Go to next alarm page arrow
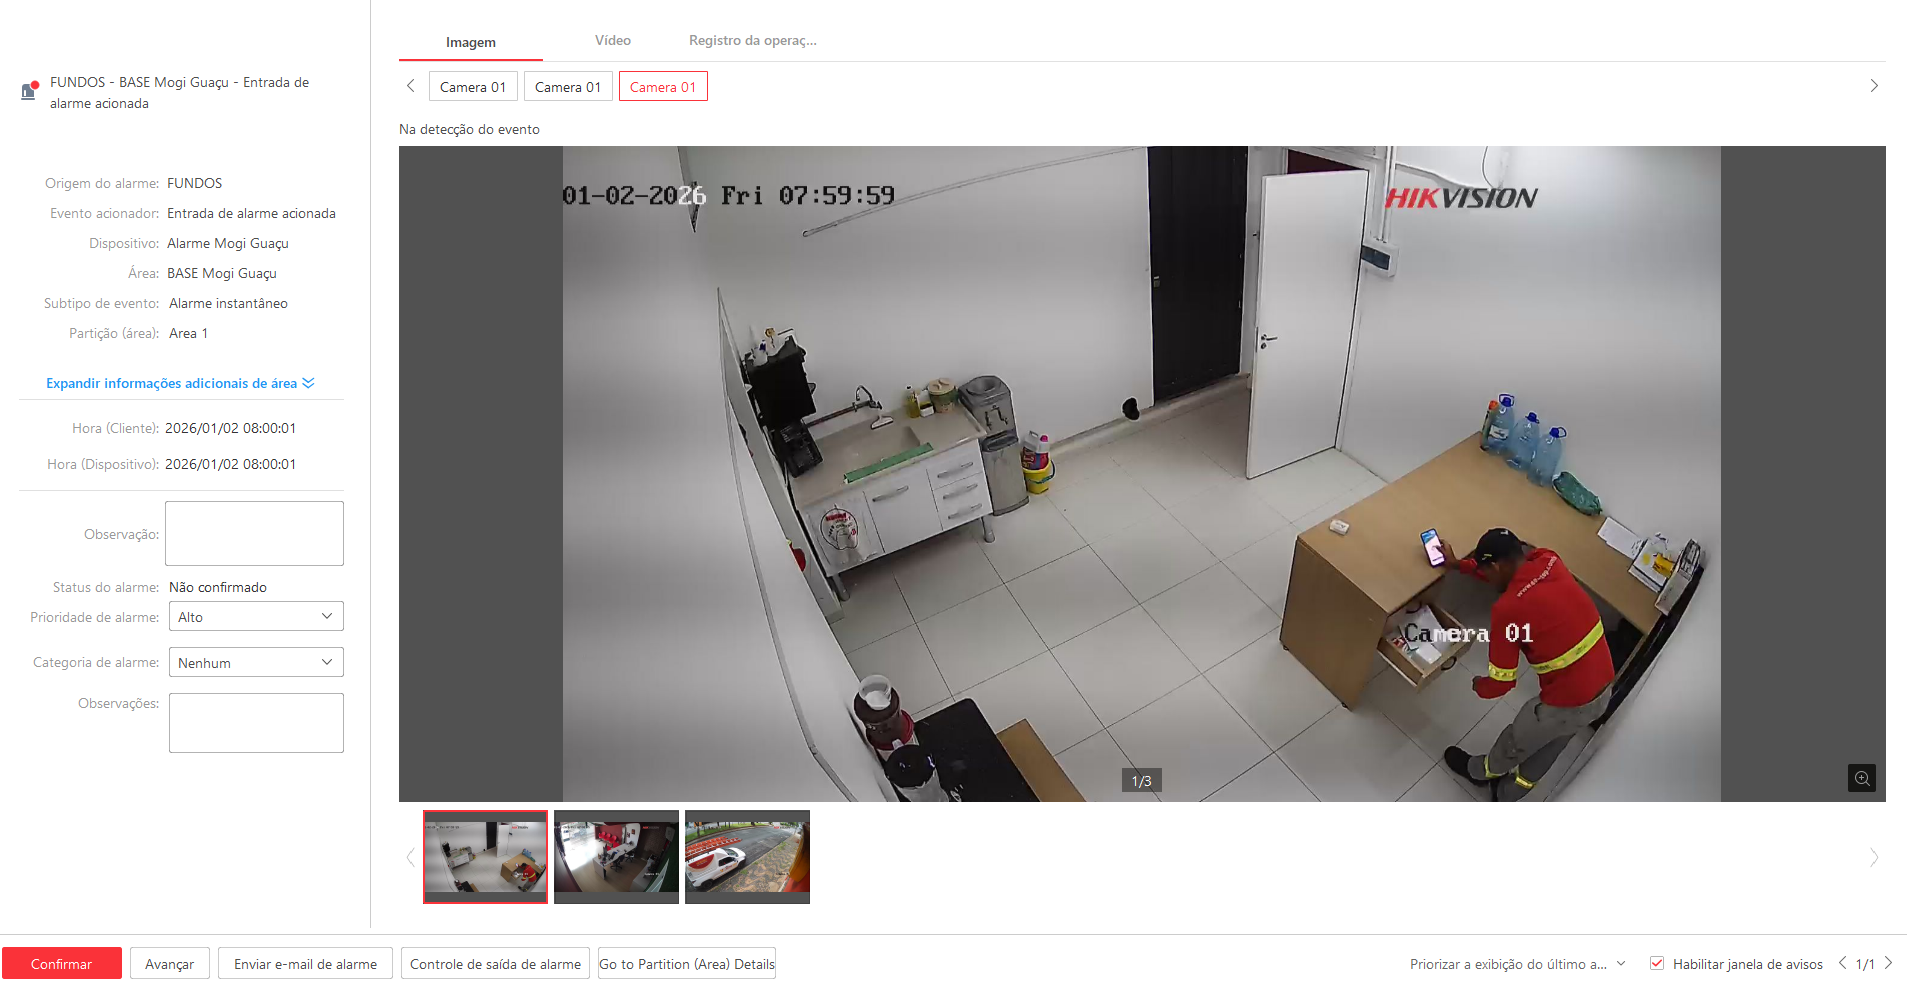This screenshot has width=1907, height=987. pos(1888,963)
